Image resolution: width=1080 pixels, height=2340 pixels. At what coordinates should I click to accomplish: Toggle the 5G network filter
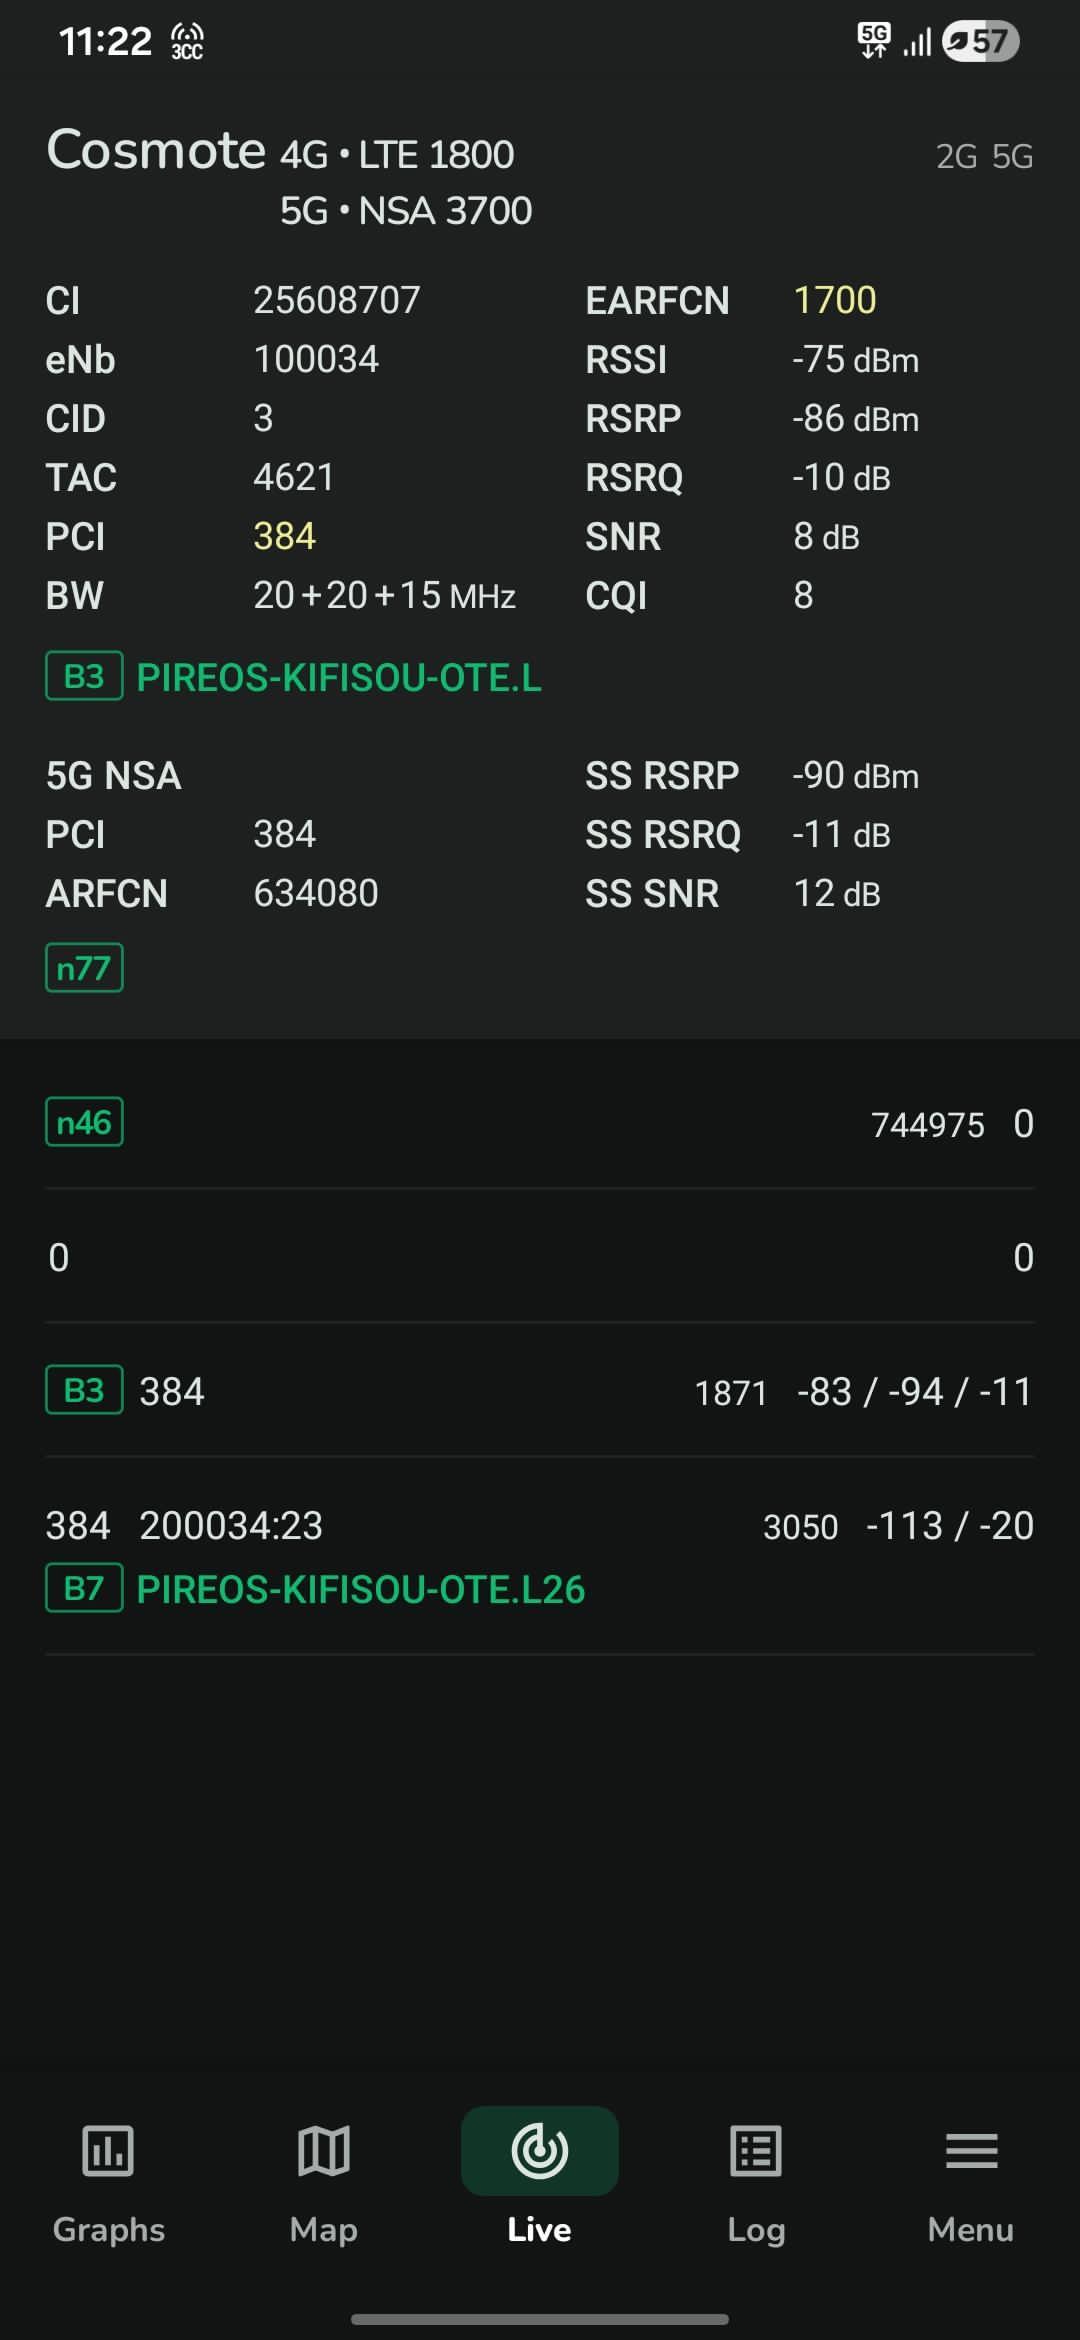click(x=1012, y=156)
